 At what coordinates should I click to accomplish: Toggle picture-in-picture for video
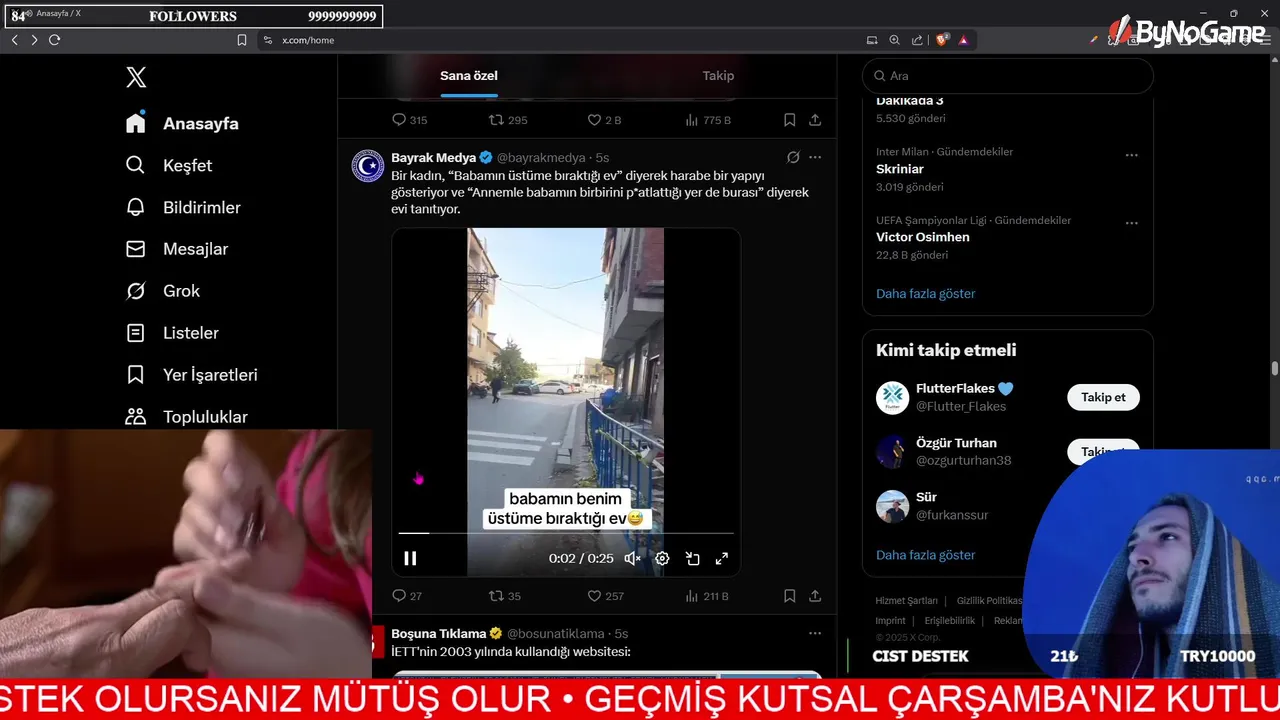pos(692,559)
